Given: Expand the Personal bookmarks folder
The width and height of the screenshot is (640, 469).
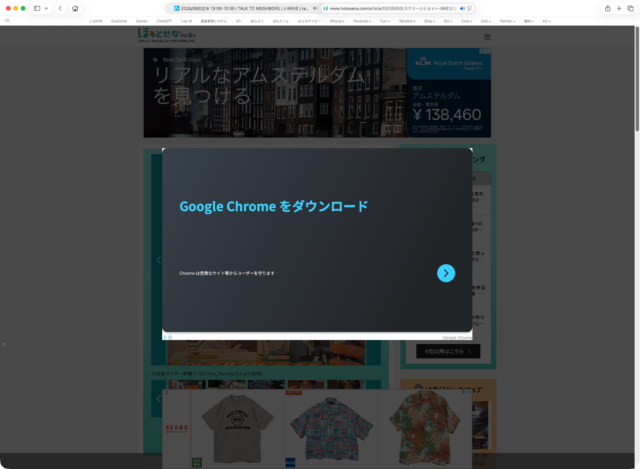Looking at the screenshot, I should point(362,21).
